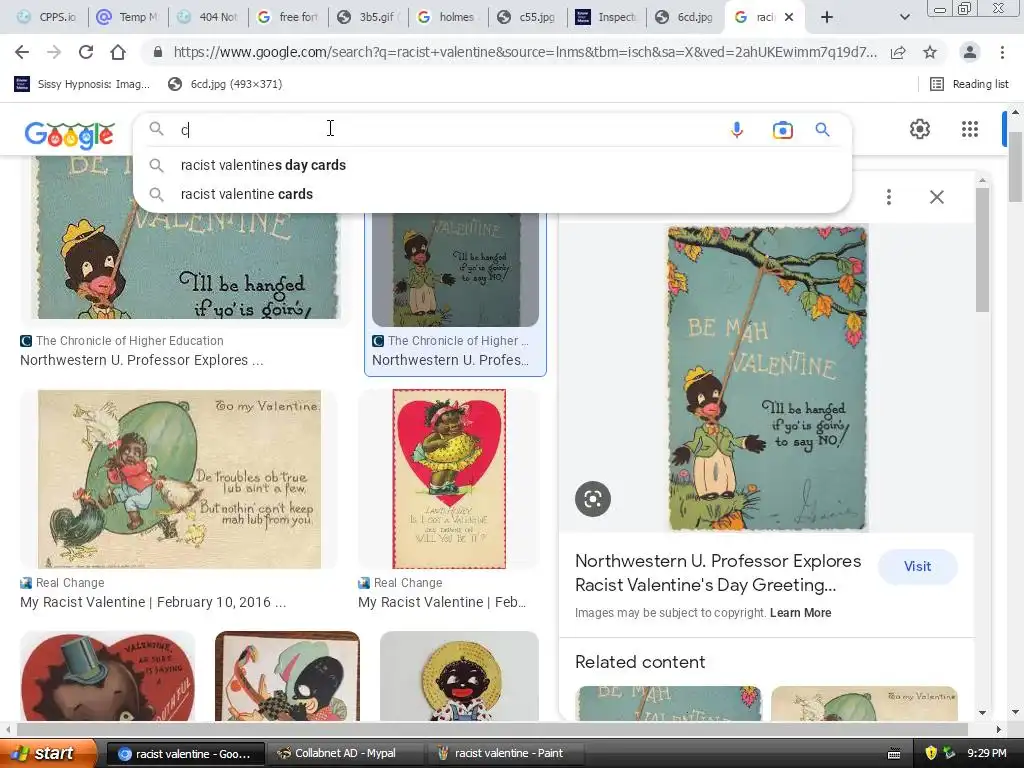Open second Related content 'To my Valentine' thumbnail
1024x768 pixels.
pyautogui.click(x=864, y=703)
